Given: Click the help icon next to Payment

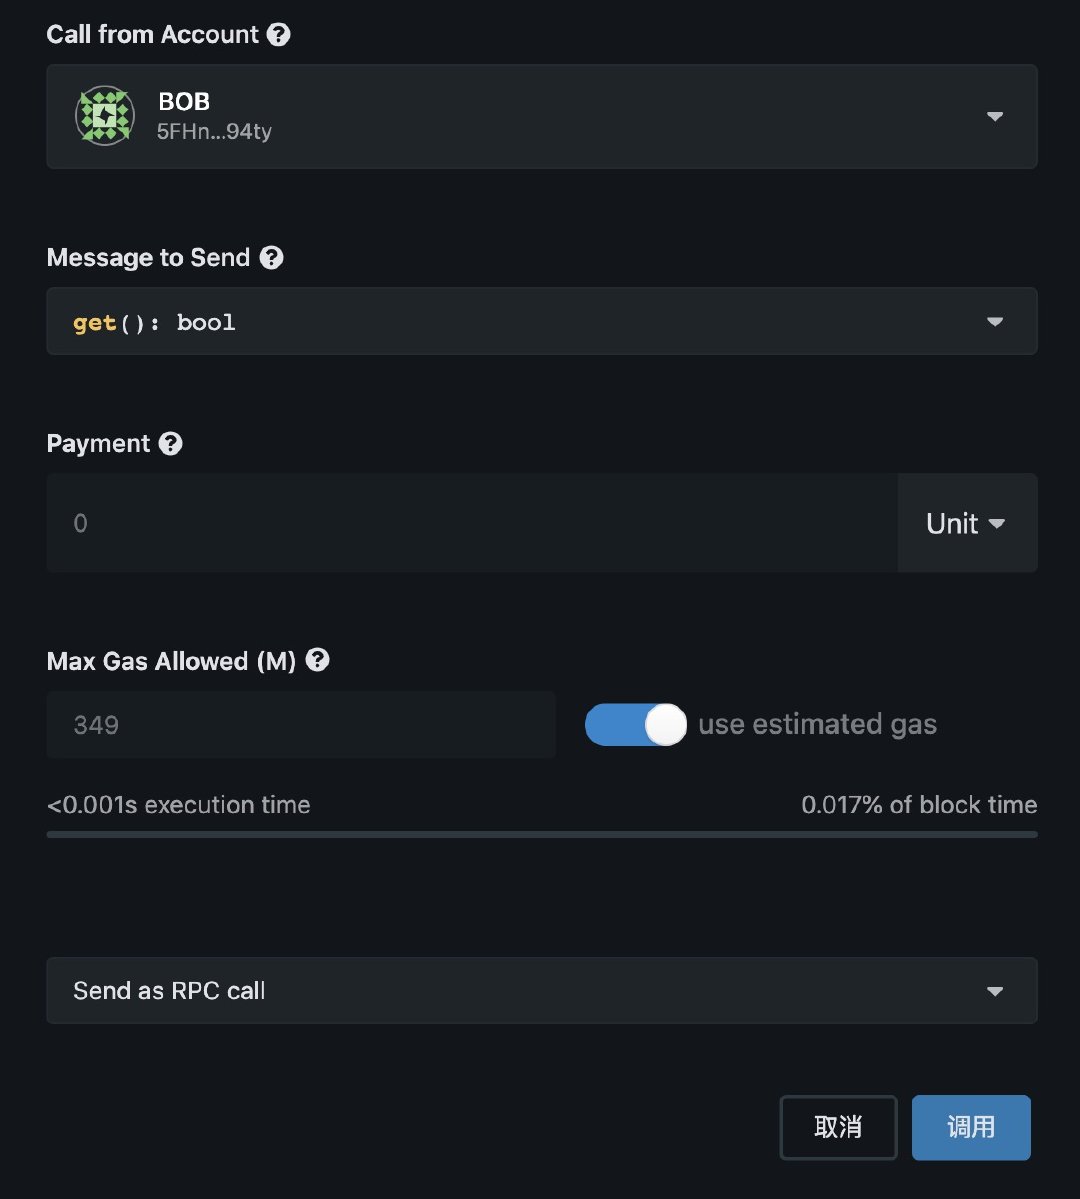Looking at the screenshot, I should (171, 443).
